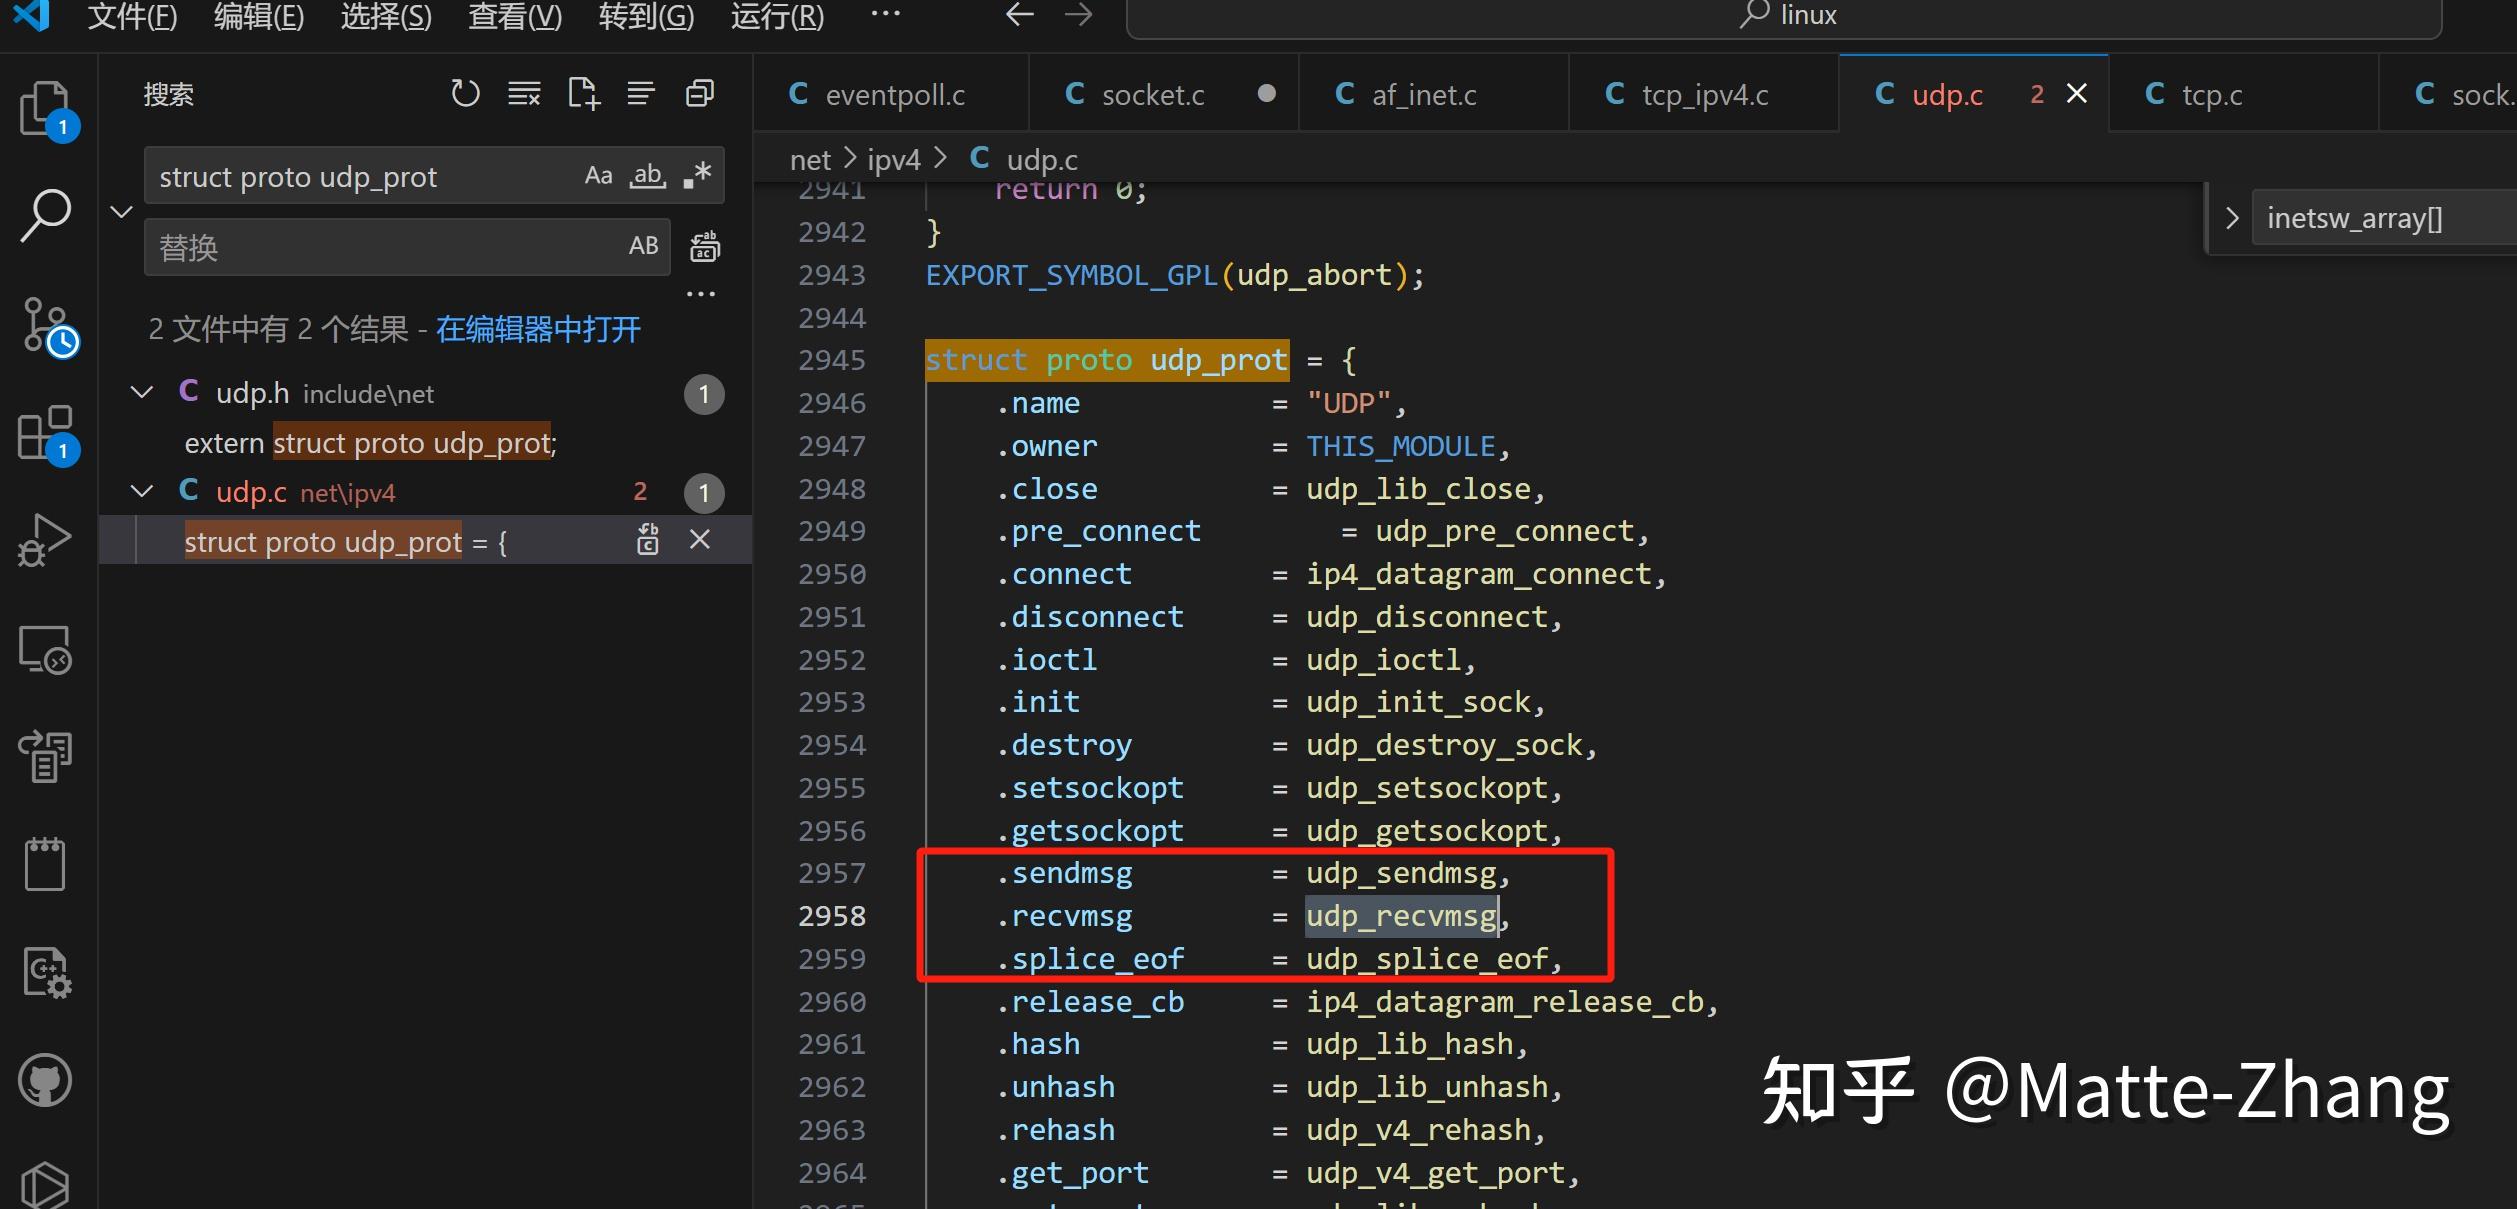The width and height of the screenshot is (2517, 1209).
Task: Click EXPORT_SYMBOL_GPL on line 2943
Action: point(1071,275)
